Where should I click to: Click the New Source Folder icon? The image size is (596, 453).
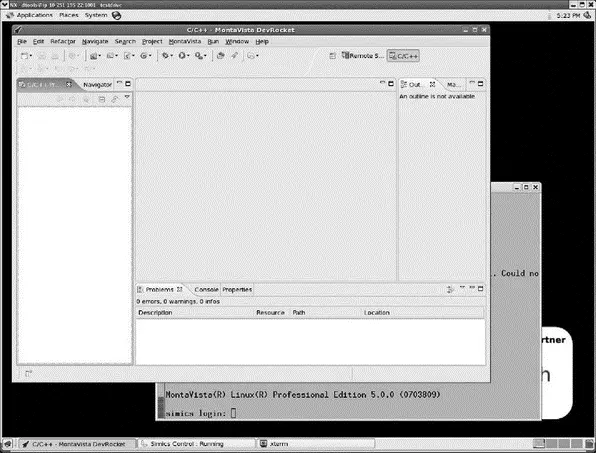[110, 56]
